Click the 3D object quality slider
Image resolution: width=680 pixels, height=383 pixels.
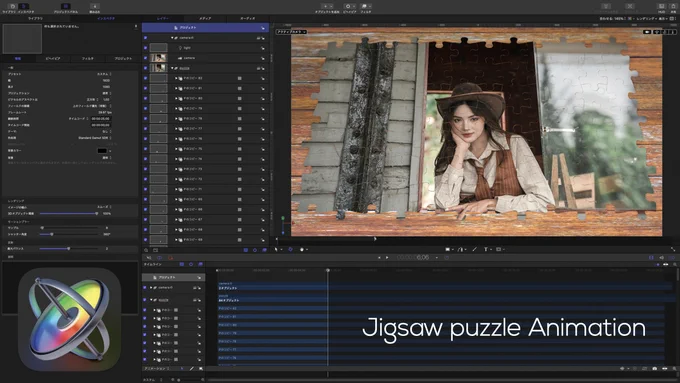[x=68, y=213]
